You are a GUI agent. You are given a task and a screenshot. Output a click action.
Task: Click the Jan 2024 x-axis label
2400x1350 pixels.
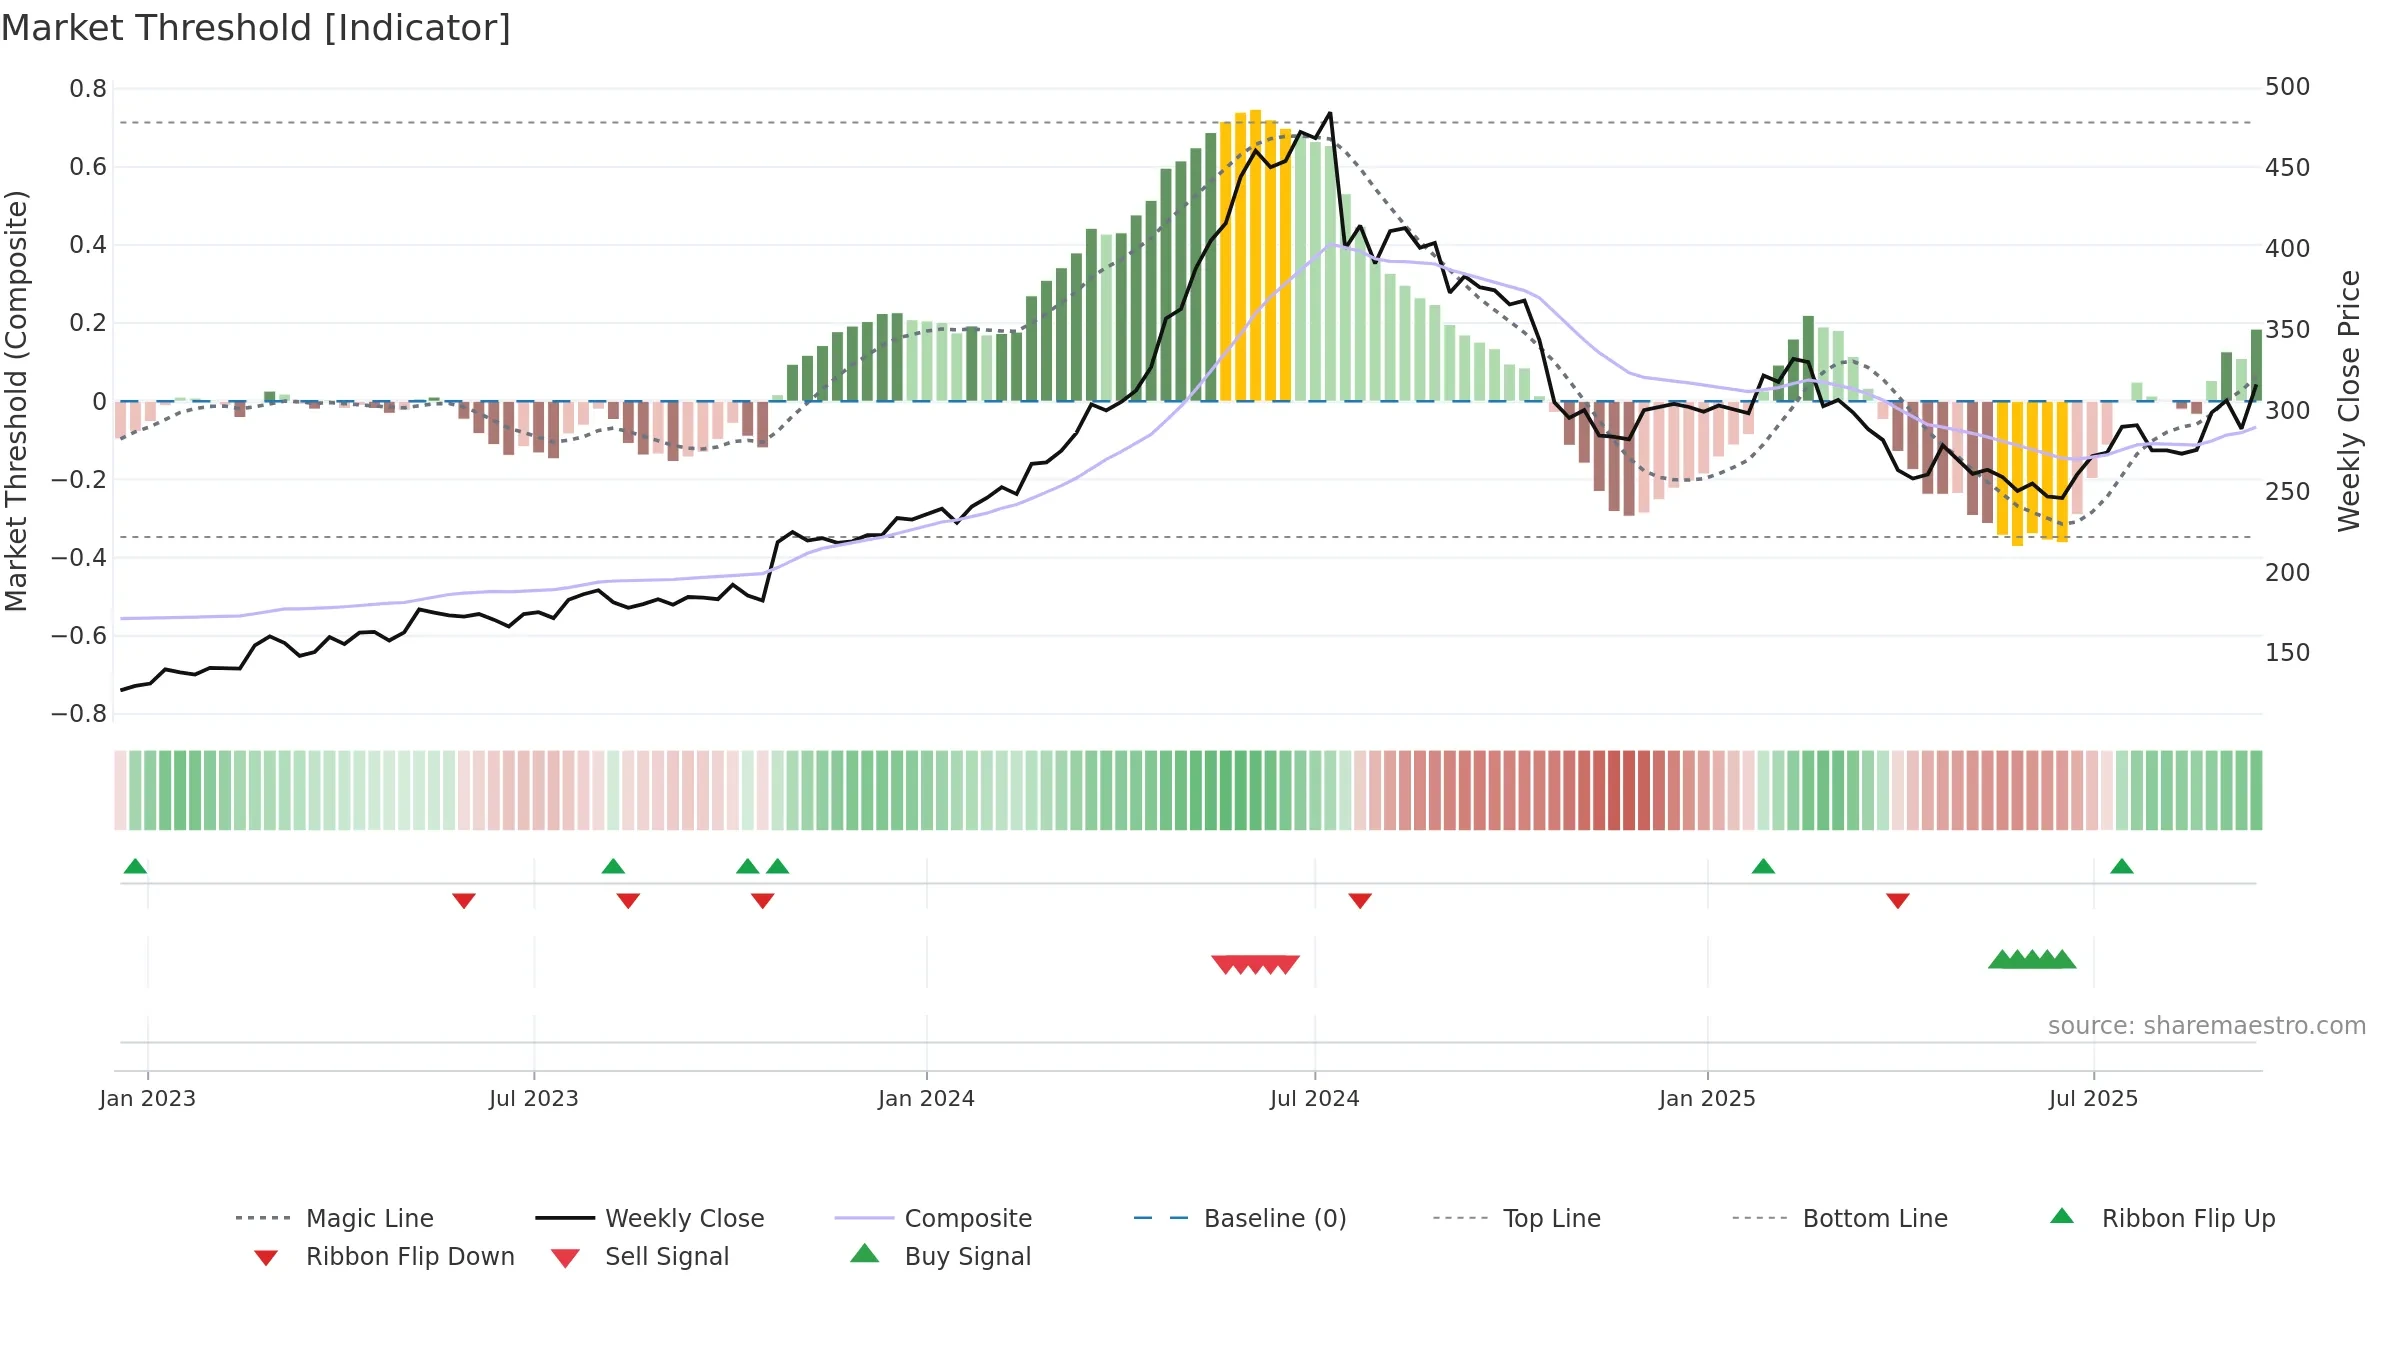[x=926, y=1098]
